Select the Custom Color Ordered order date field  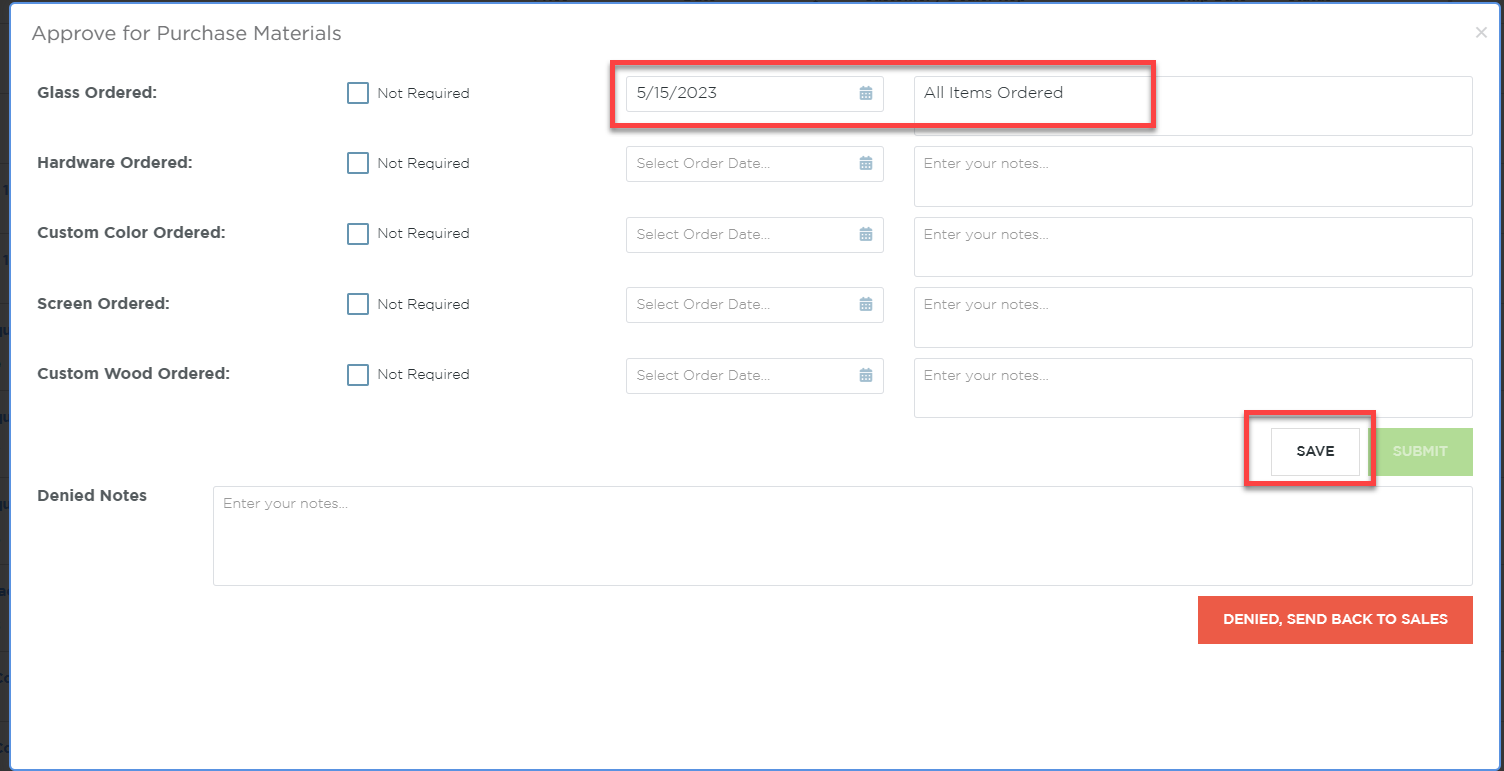click(755, 234)
